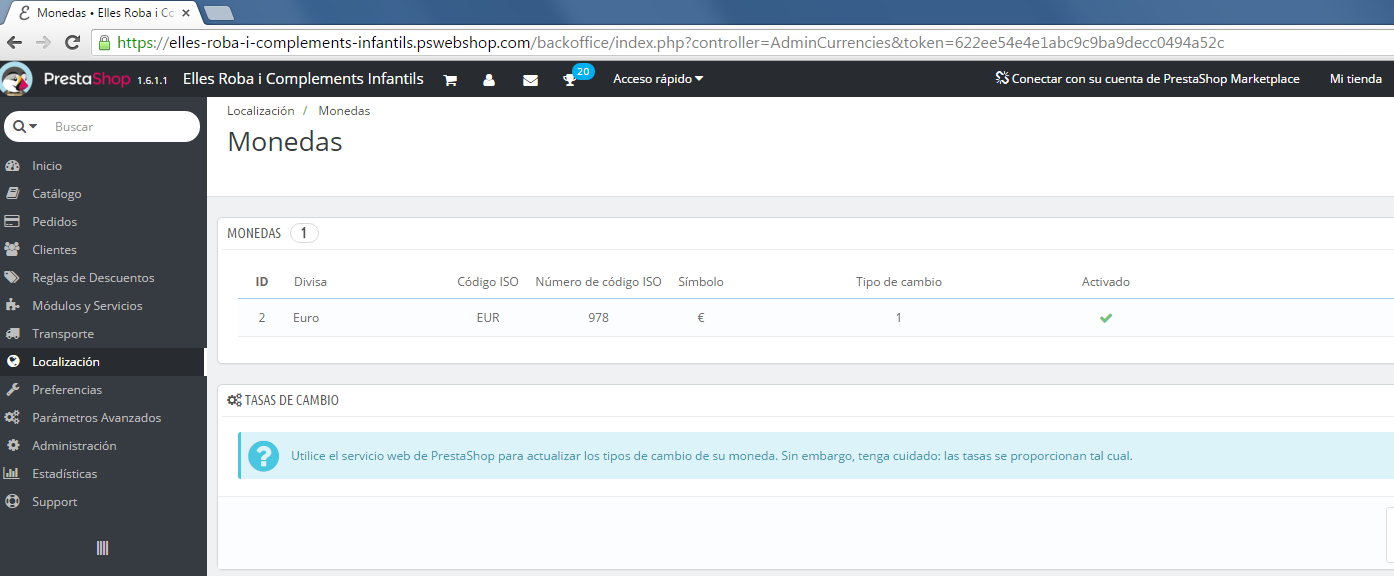This screenshot has width=1394, height=576.
Task: Close the Monedas browser tab
Action: click(186, 13)
